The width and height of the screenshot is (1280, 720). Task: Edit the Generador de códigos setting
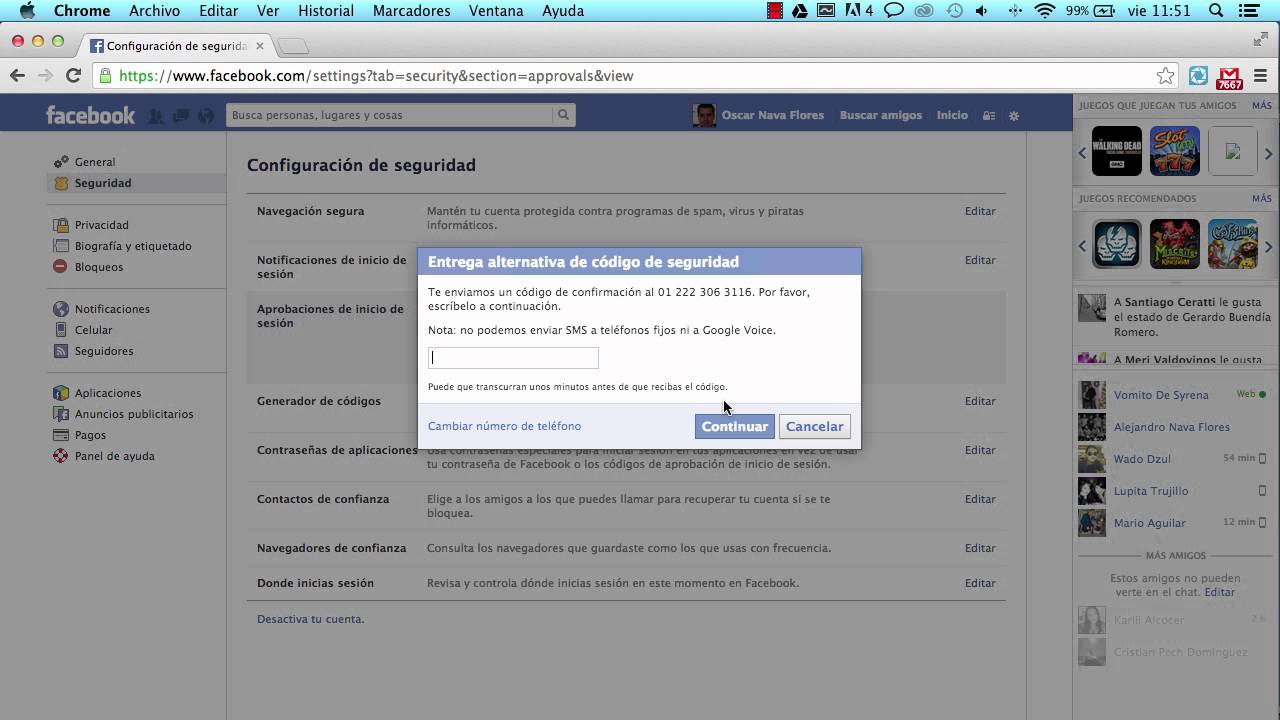[x=980, y=401]
